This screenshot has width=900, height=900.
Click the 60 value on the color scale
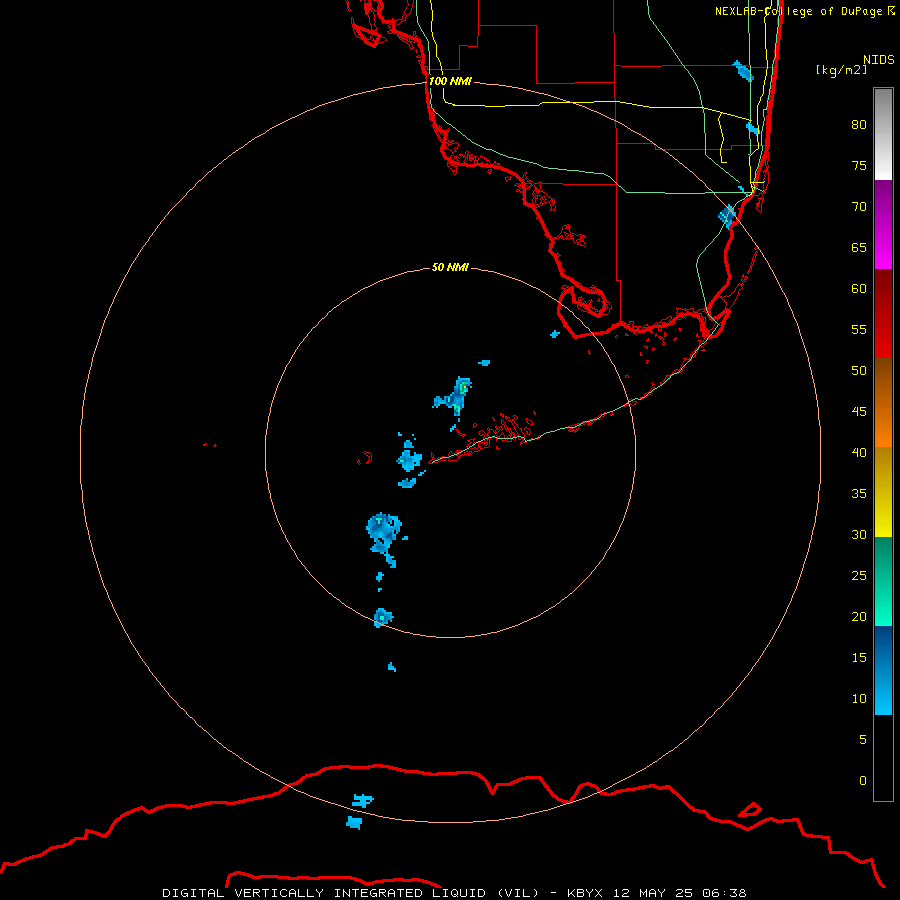click(x=859, y=289)
